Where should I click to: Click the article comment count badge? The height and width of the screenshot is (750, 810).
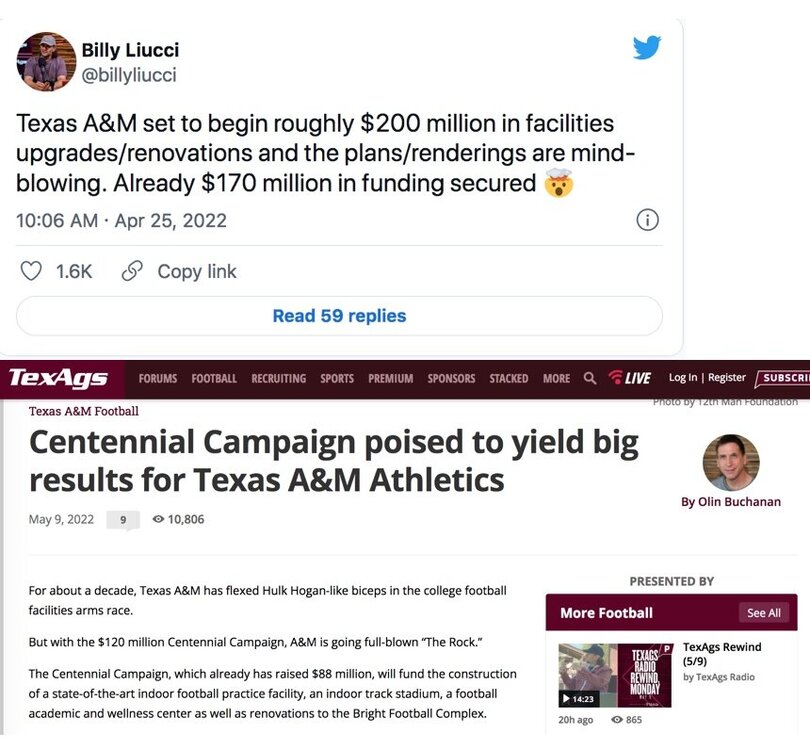[123, 520]
